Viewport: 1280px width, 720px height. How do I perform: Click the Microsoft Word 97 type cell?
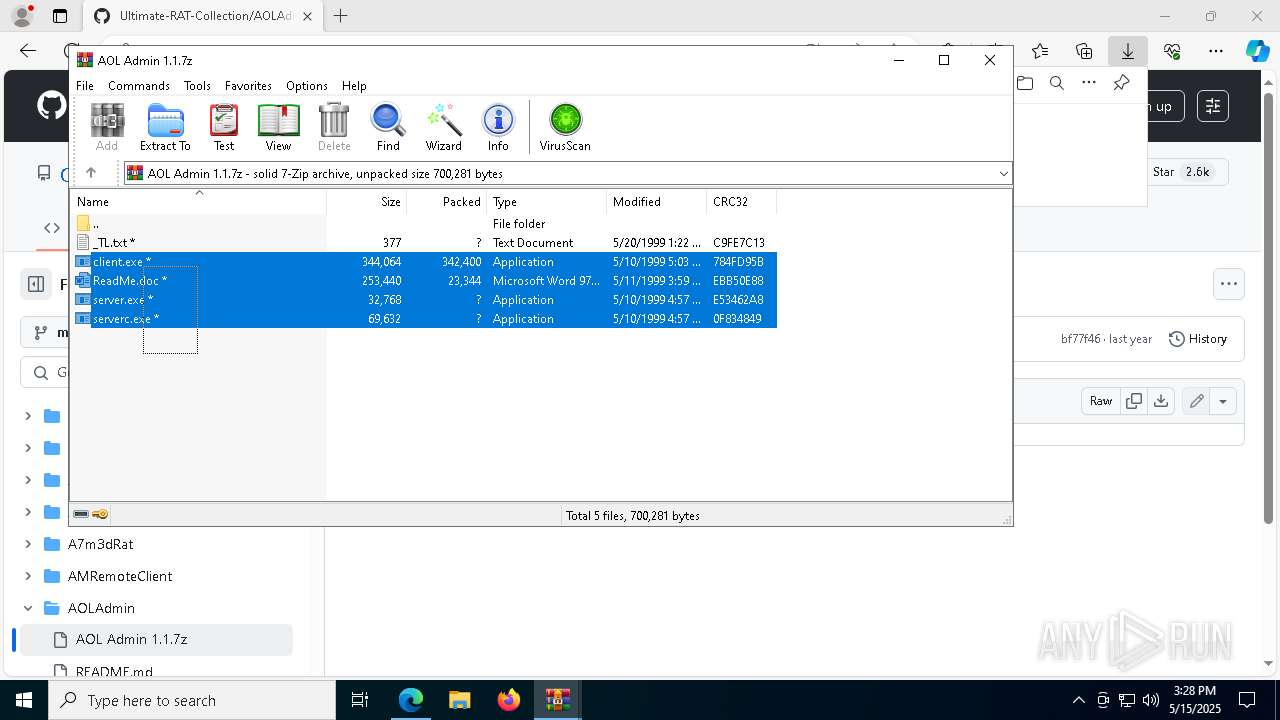pyautogui.click(x=546, y=281)
